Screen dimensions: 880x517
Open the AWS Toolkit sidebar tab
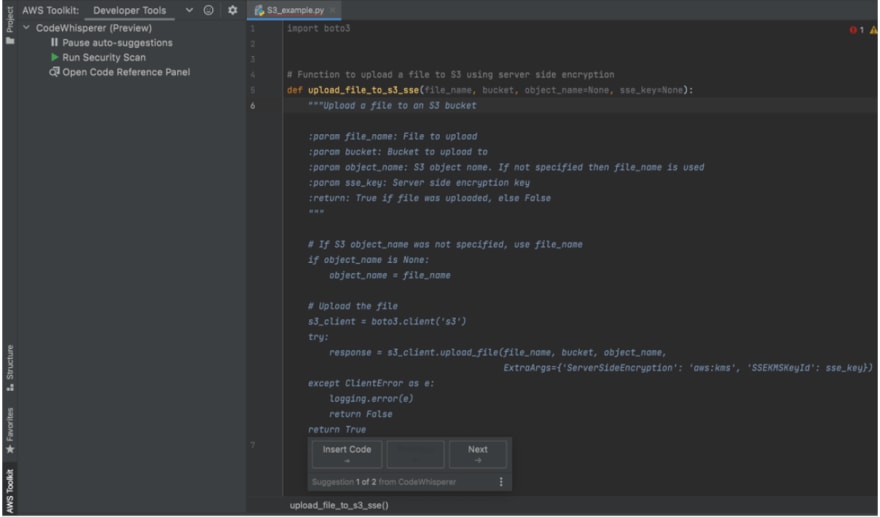pyautogui.click(x=10, y=490)
